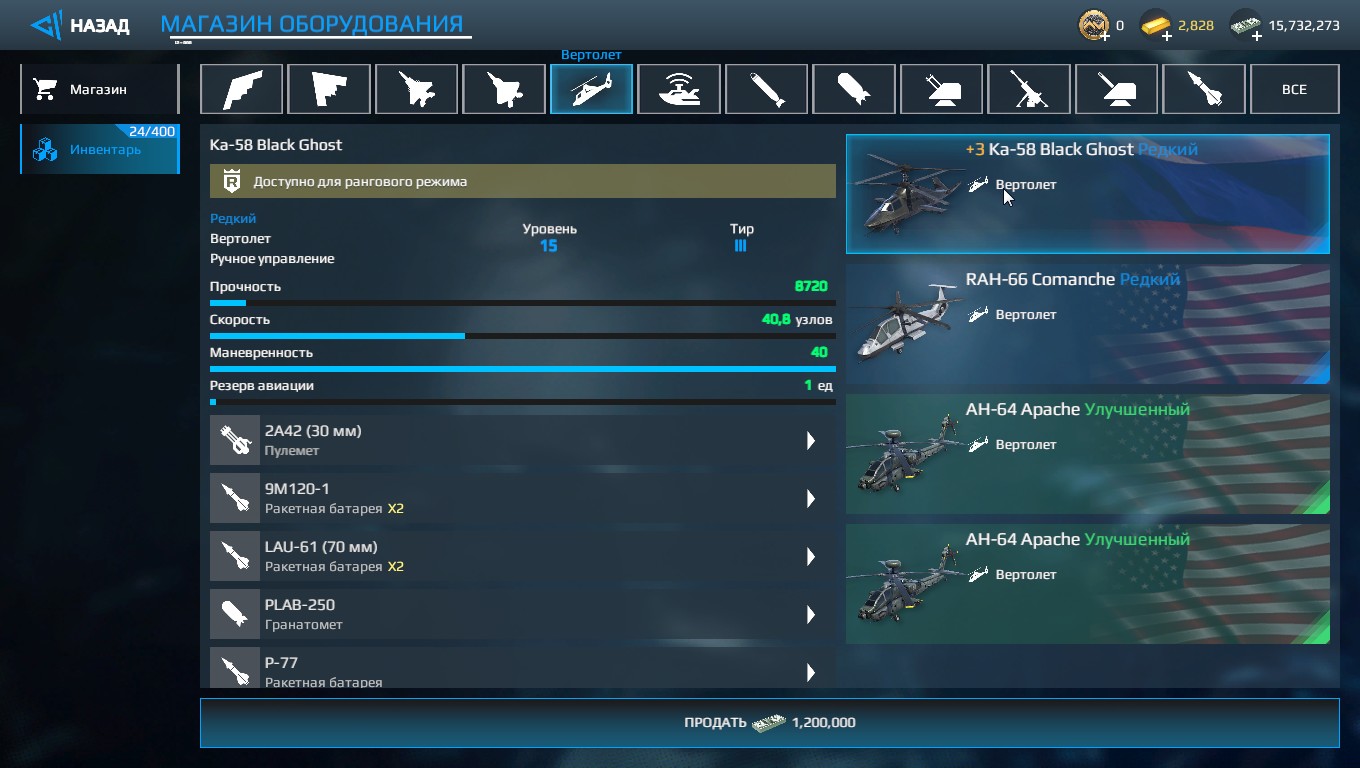Viewport: 1360px width, 768px height.
Task: Select the first AH-64 Apache card
Action: click(x=1088, y=454)
